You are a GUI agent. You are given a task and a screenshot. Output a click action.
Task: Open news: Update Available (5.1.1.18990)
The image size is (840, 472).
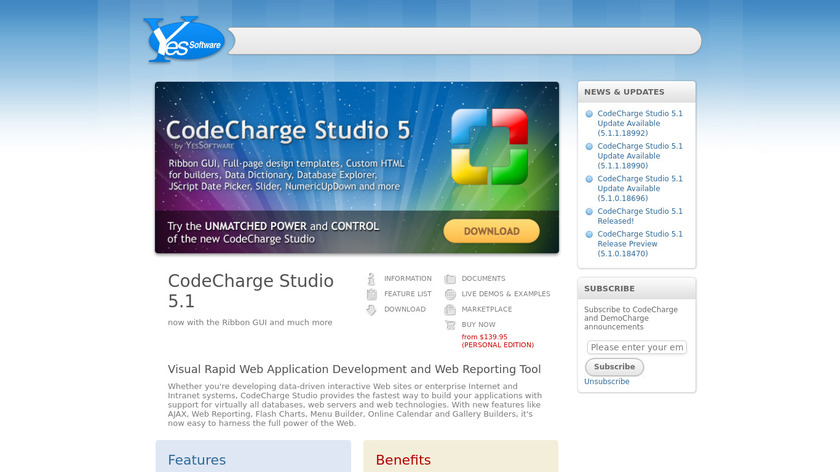(640, 156)
